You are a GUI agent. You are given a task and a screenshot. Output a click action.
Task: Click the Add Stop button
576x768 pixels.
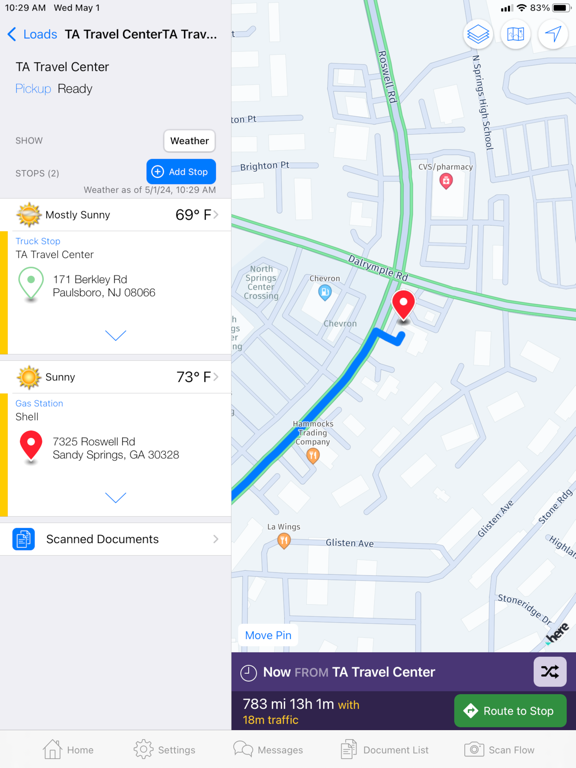181,171
